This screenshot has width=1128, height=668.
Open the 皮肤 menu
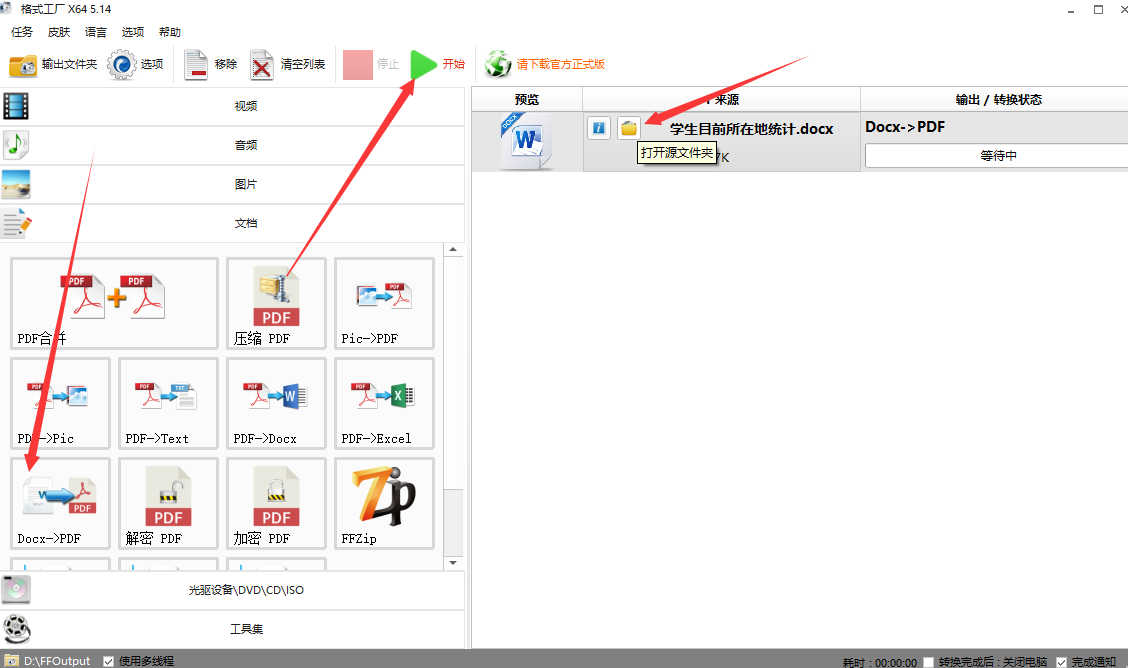point(58,32)
